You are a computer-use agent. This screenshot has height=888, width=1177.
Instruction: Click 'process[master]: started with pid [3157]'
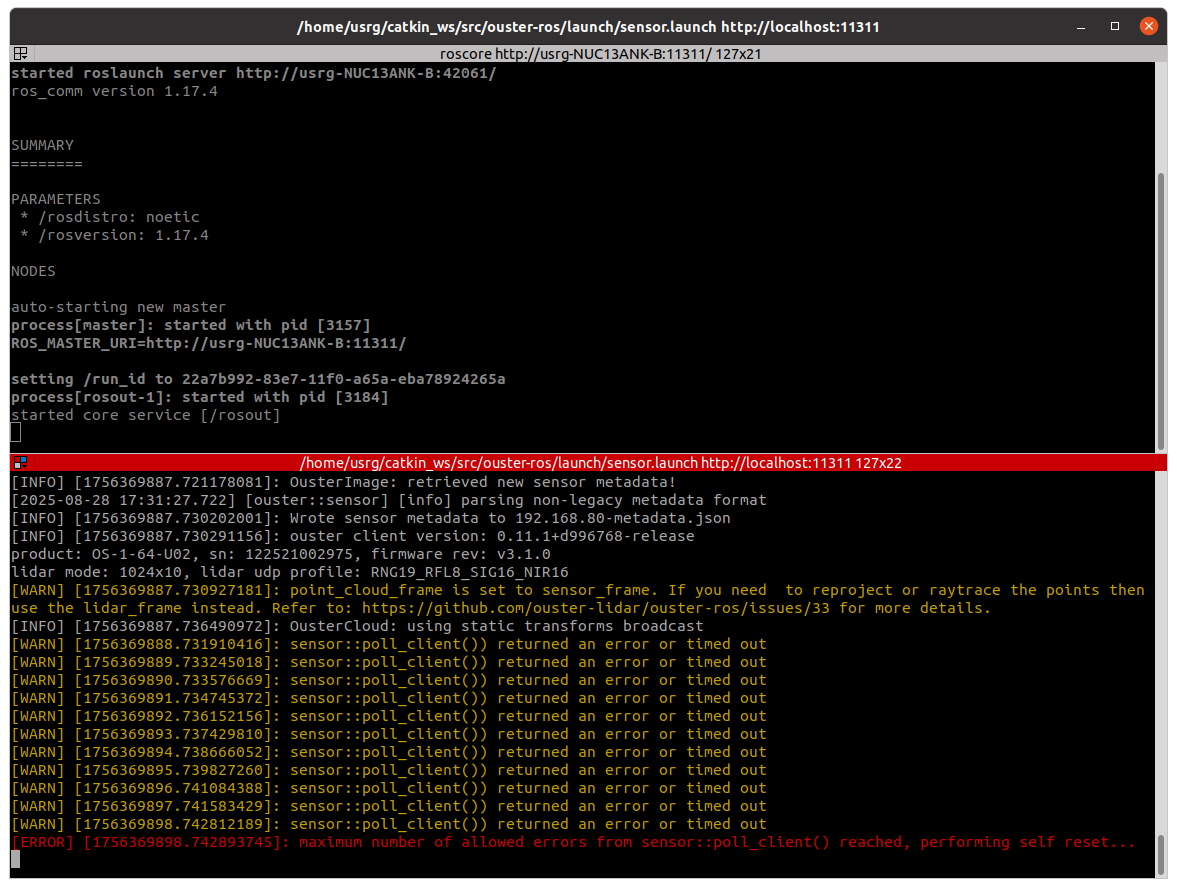(x=191, y=326)
